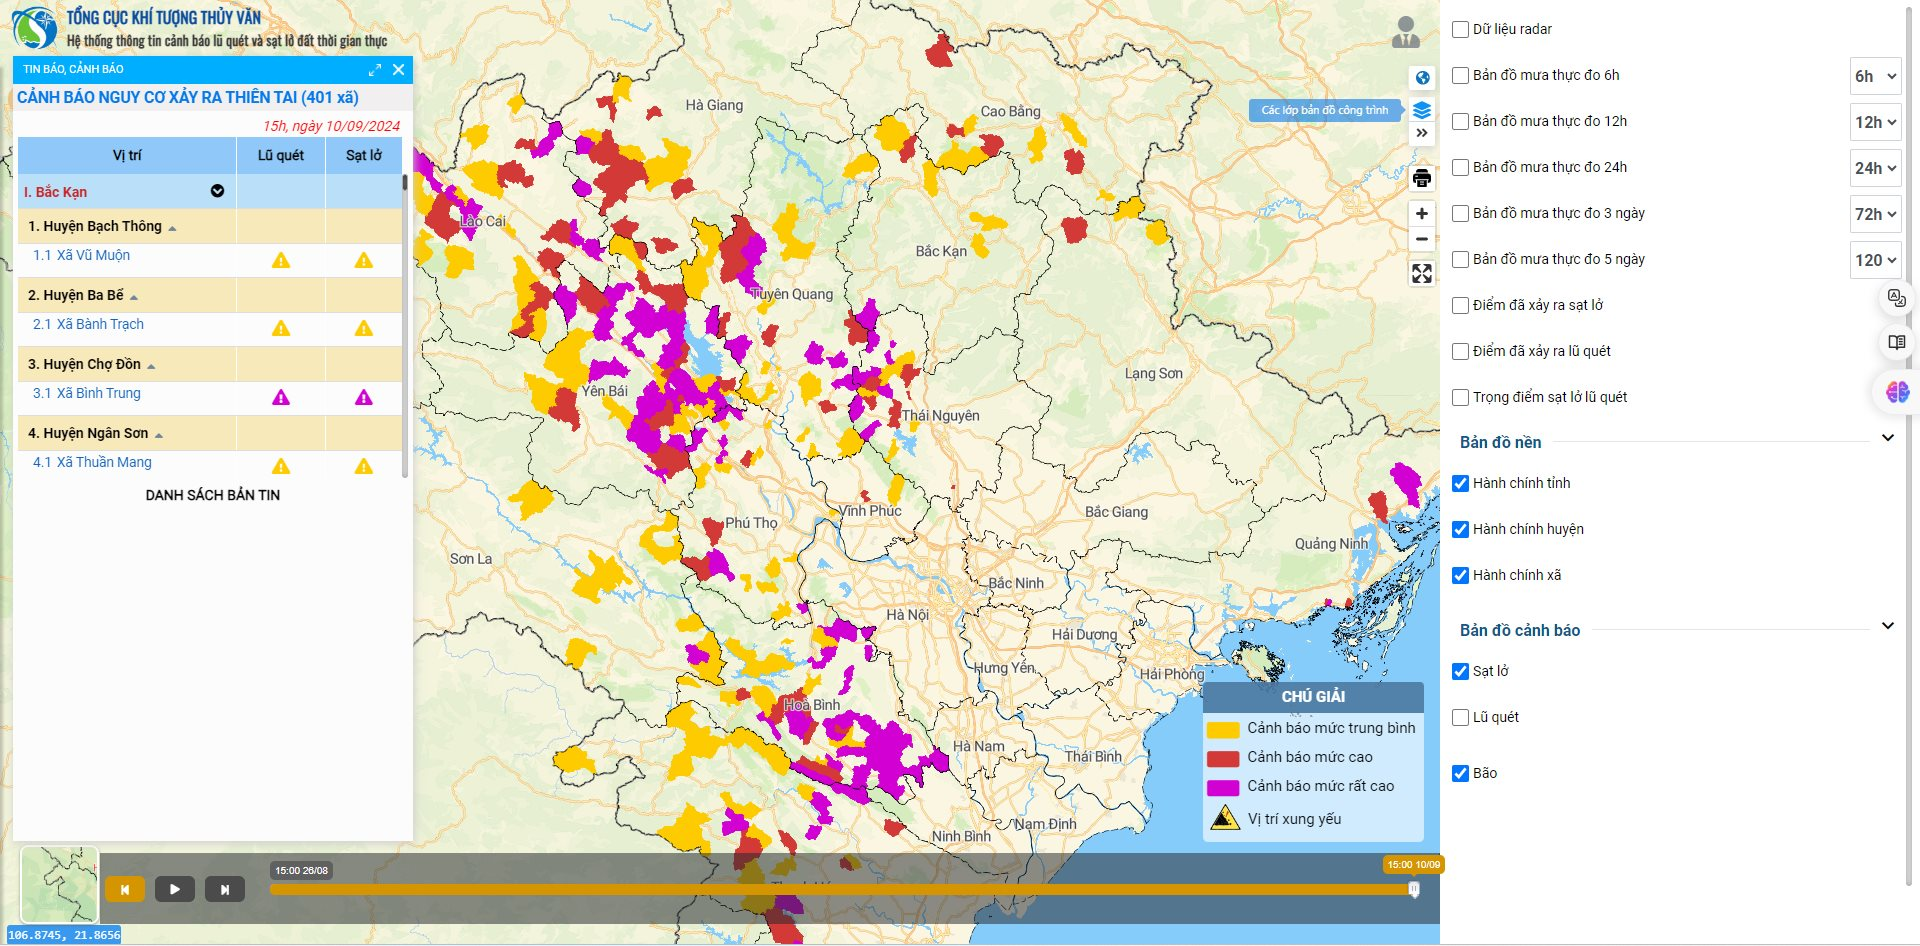Open the Xã Vũ Muộn link

(x=93, y=256)
